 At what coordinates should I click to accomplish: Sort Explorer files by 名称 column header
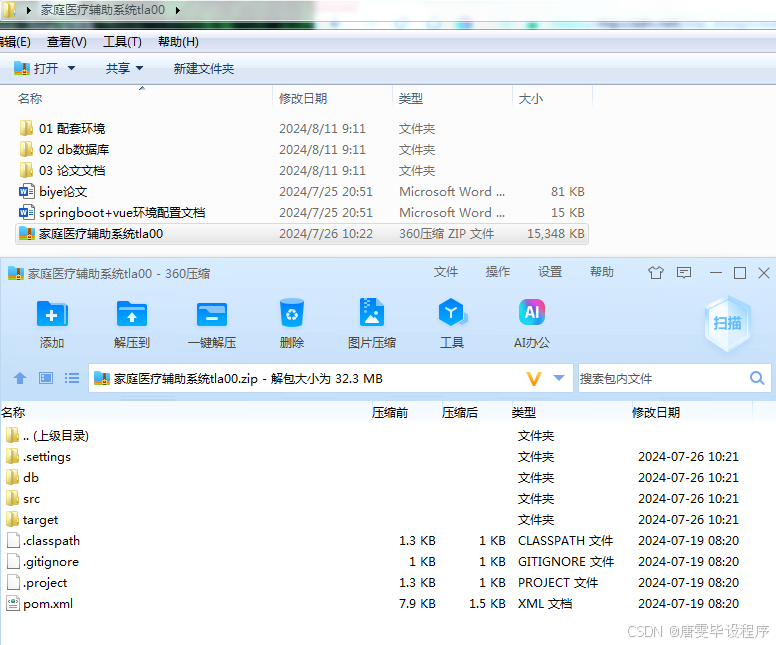click(x=143, y=99)
